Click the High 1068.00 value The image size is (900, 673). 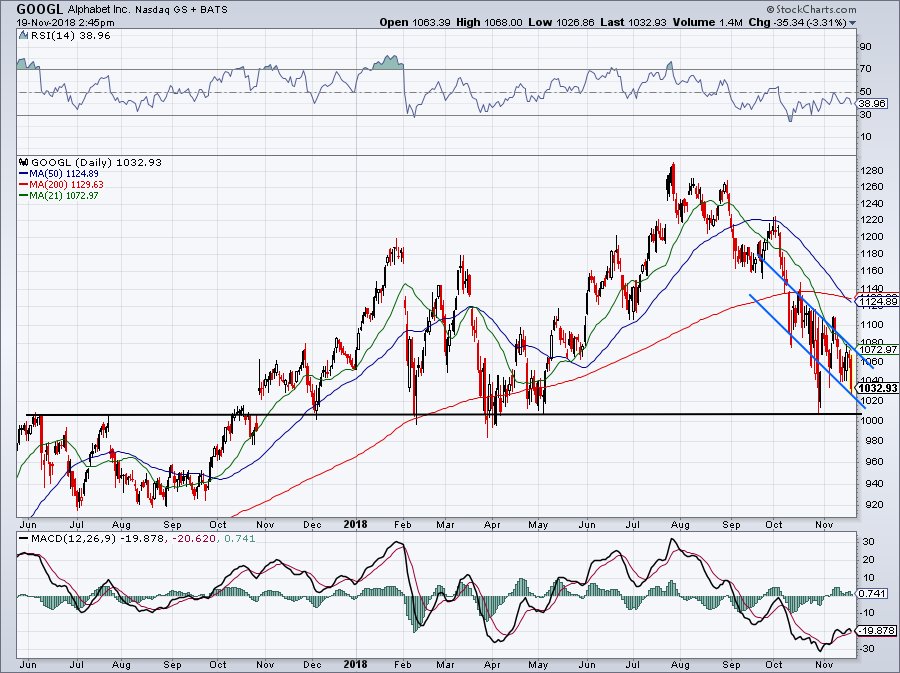(489, 22)
